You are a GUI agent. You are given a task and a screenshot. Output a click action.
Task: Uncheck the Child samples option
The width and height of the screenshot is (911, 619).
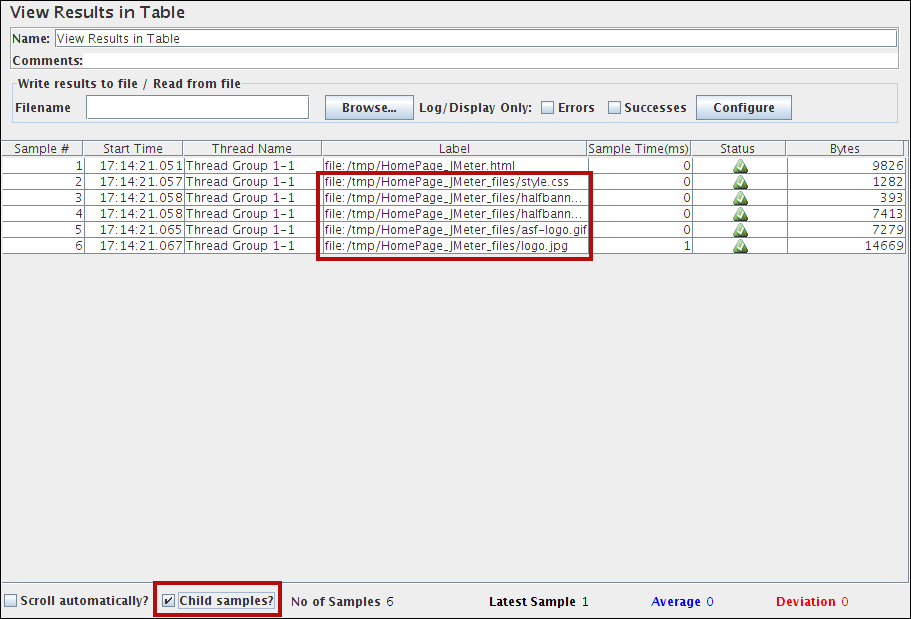[169, 601]
